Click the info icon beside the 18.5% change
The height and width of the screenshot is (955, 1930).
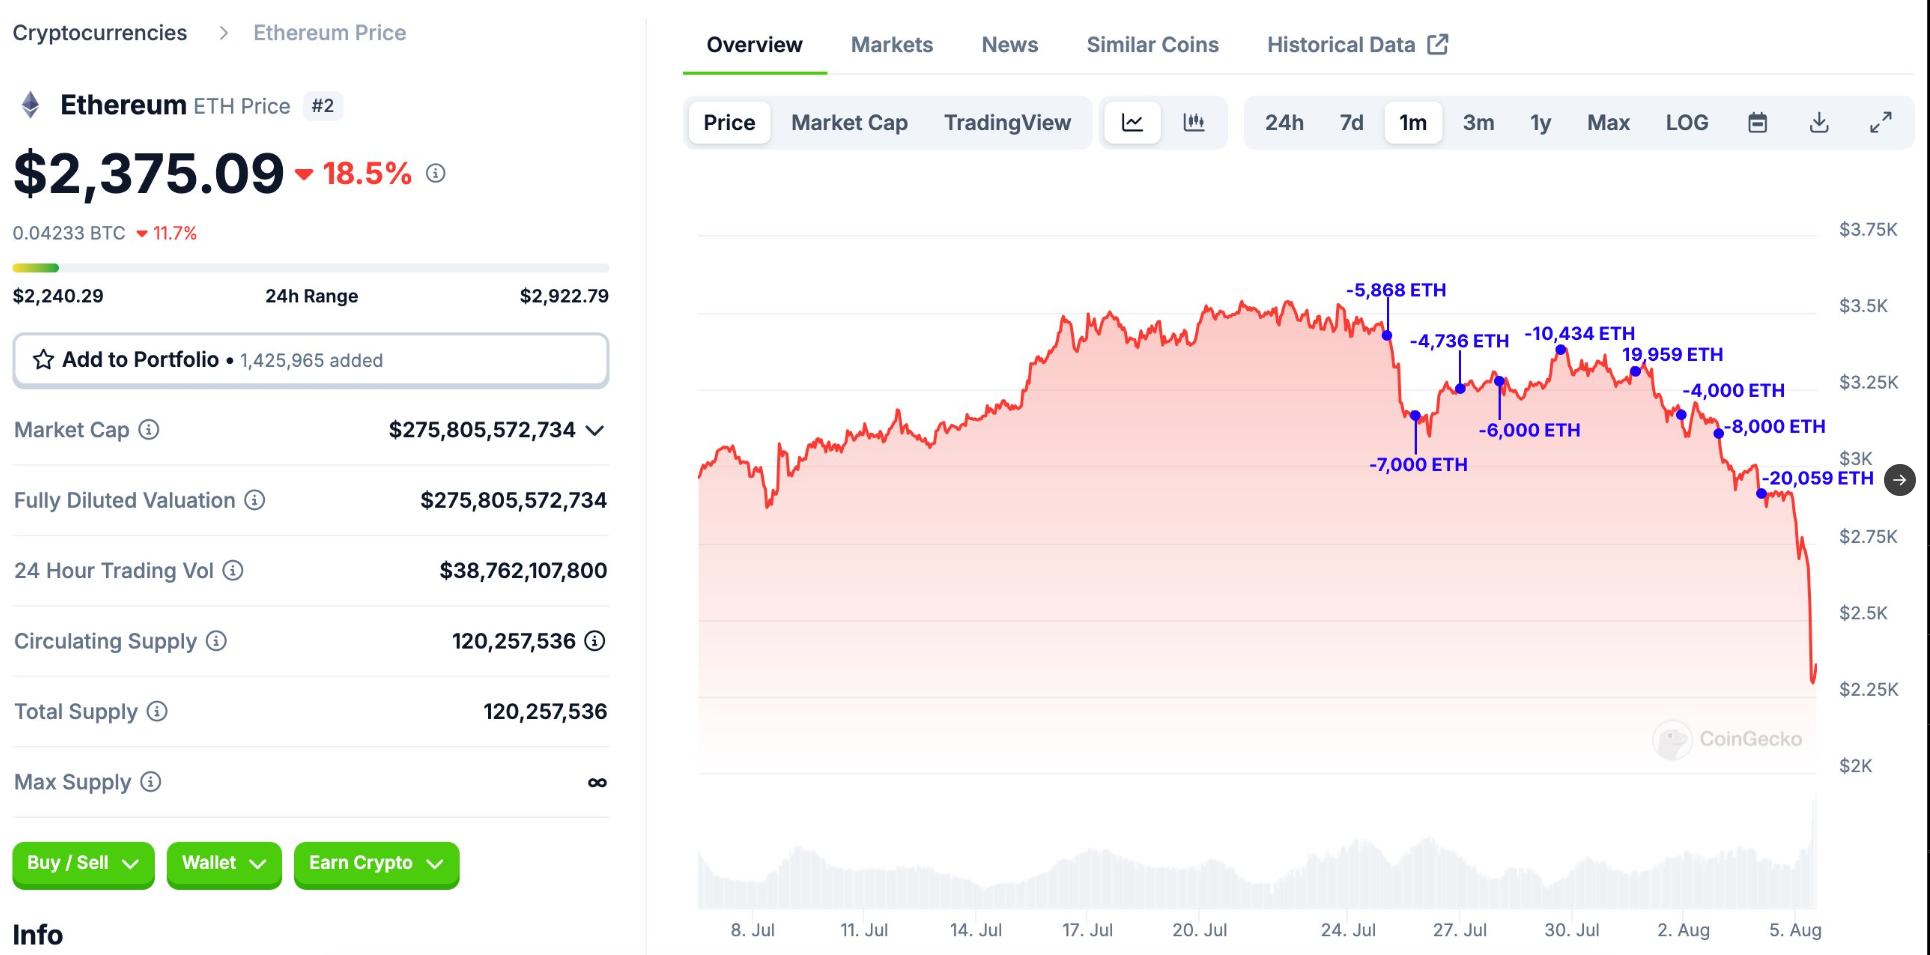[x=434, y=173]
